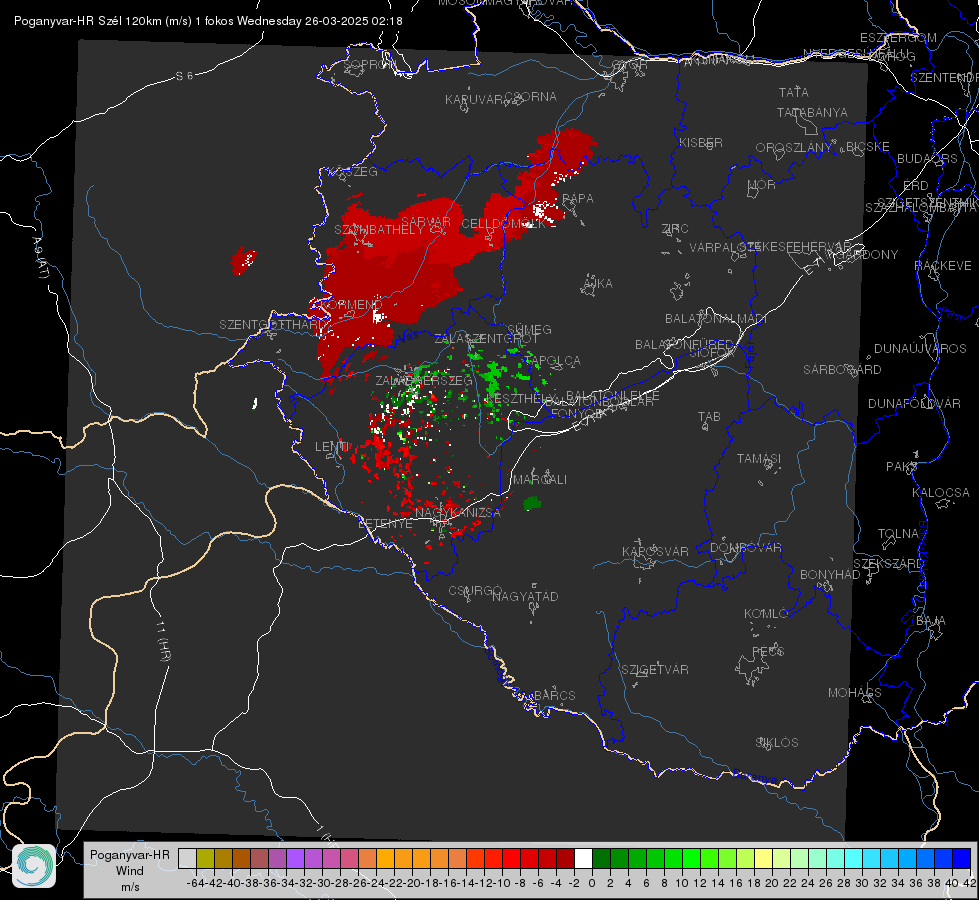This screenshot has width=979, height=900.
Task: Click the NAGYKANIZSA city label
Action: 458,512
